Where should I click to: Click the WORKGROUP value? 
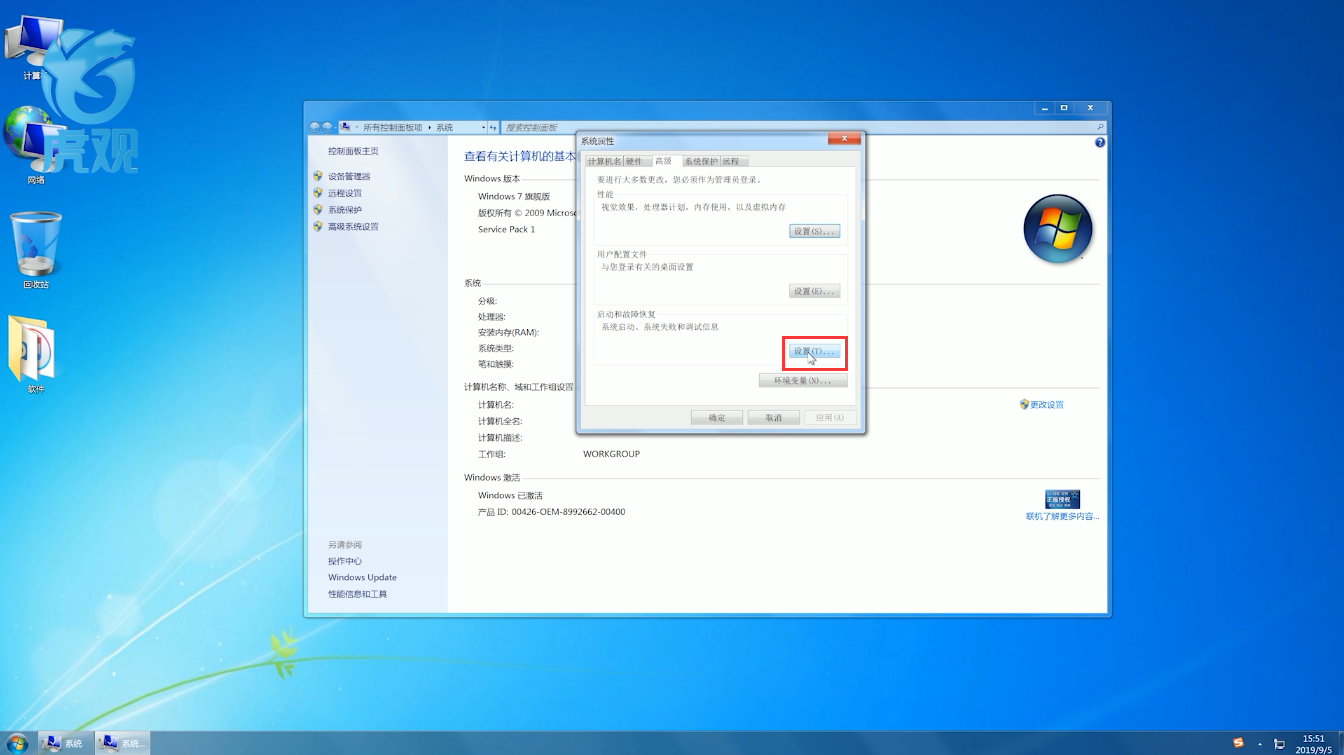tap(611, 454)
